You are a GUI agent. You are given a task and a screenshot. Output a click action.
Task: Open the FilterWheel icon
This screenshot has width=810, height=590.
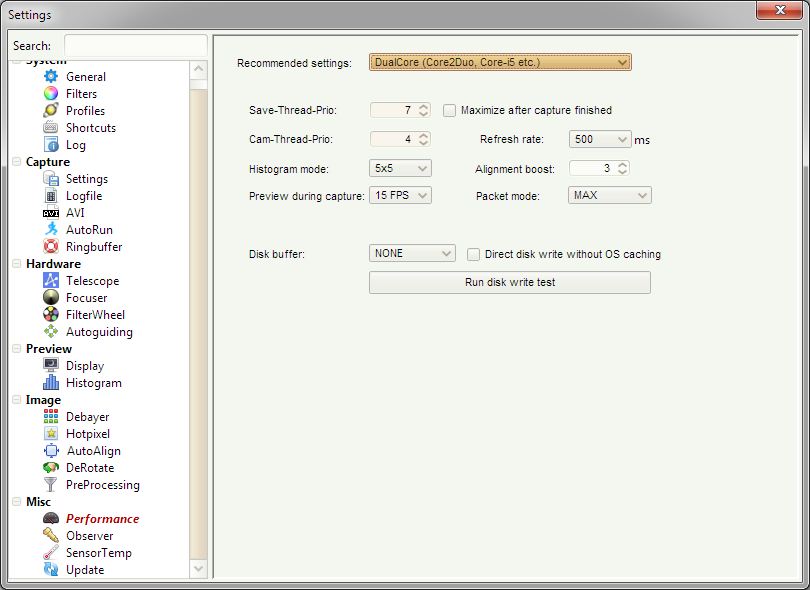click(51, 315)
